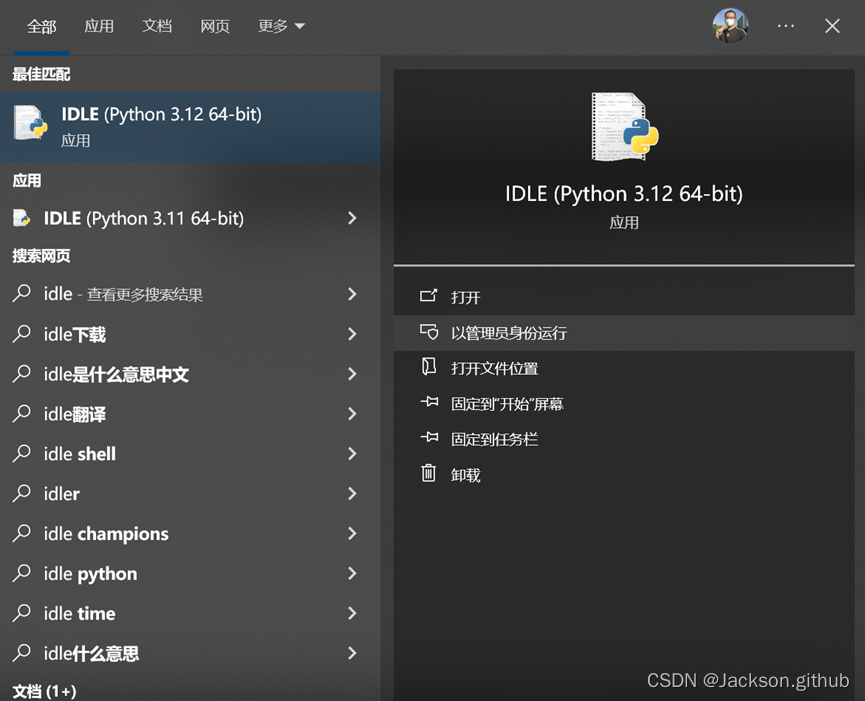This screenshot has height=701, width=865.
Task: Expand the idle champions suggestion arrow
Action: (x=352, y=534)
